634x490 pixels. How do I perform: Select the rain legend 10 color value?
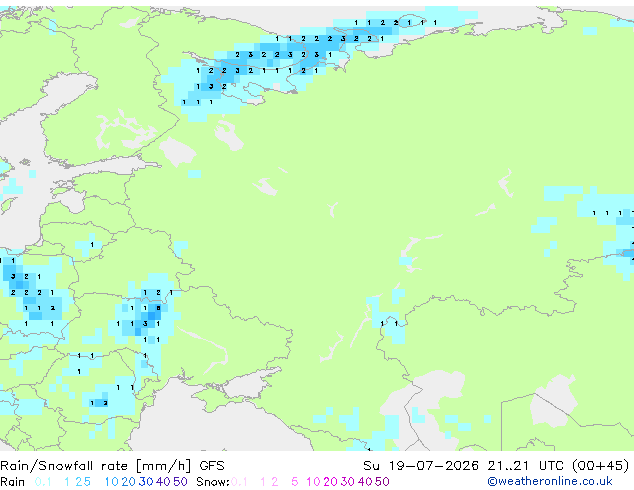tap(112, 482)
